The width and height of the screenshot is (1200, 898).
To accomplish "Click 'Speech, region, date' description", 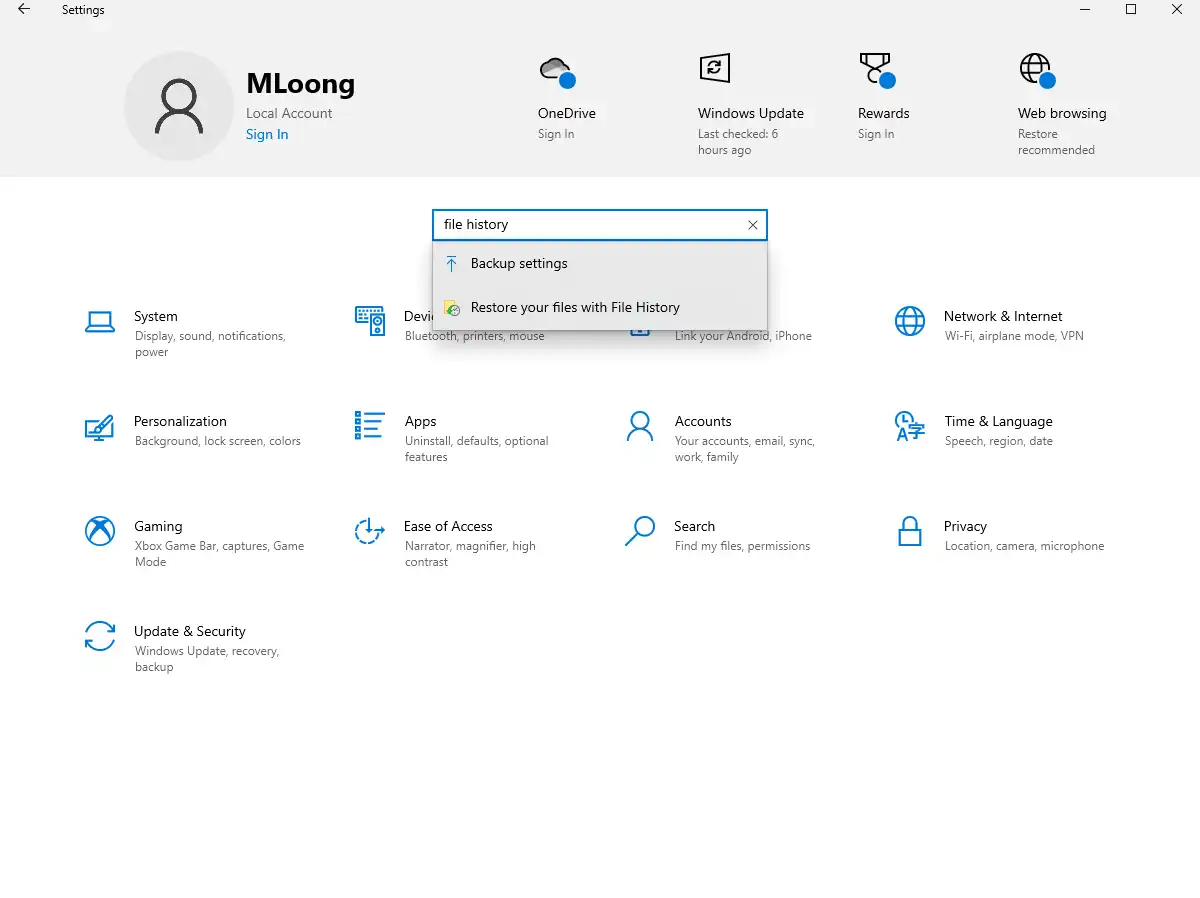I will pos(999,441).
